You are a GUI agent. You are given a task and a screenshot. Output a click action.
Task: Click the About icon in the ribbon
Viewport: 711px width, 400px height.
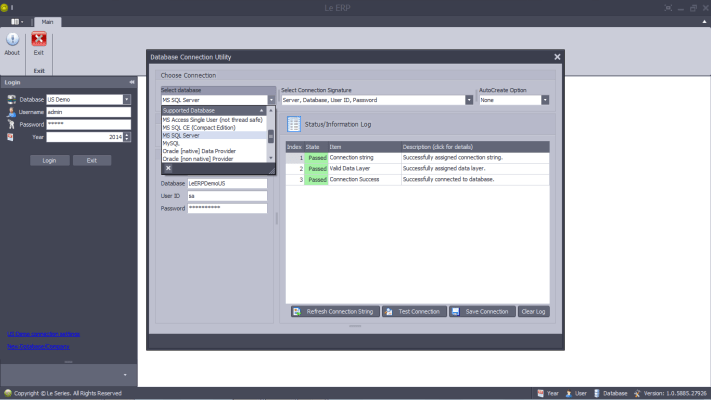pyautogui.click(x=12, y=40)
